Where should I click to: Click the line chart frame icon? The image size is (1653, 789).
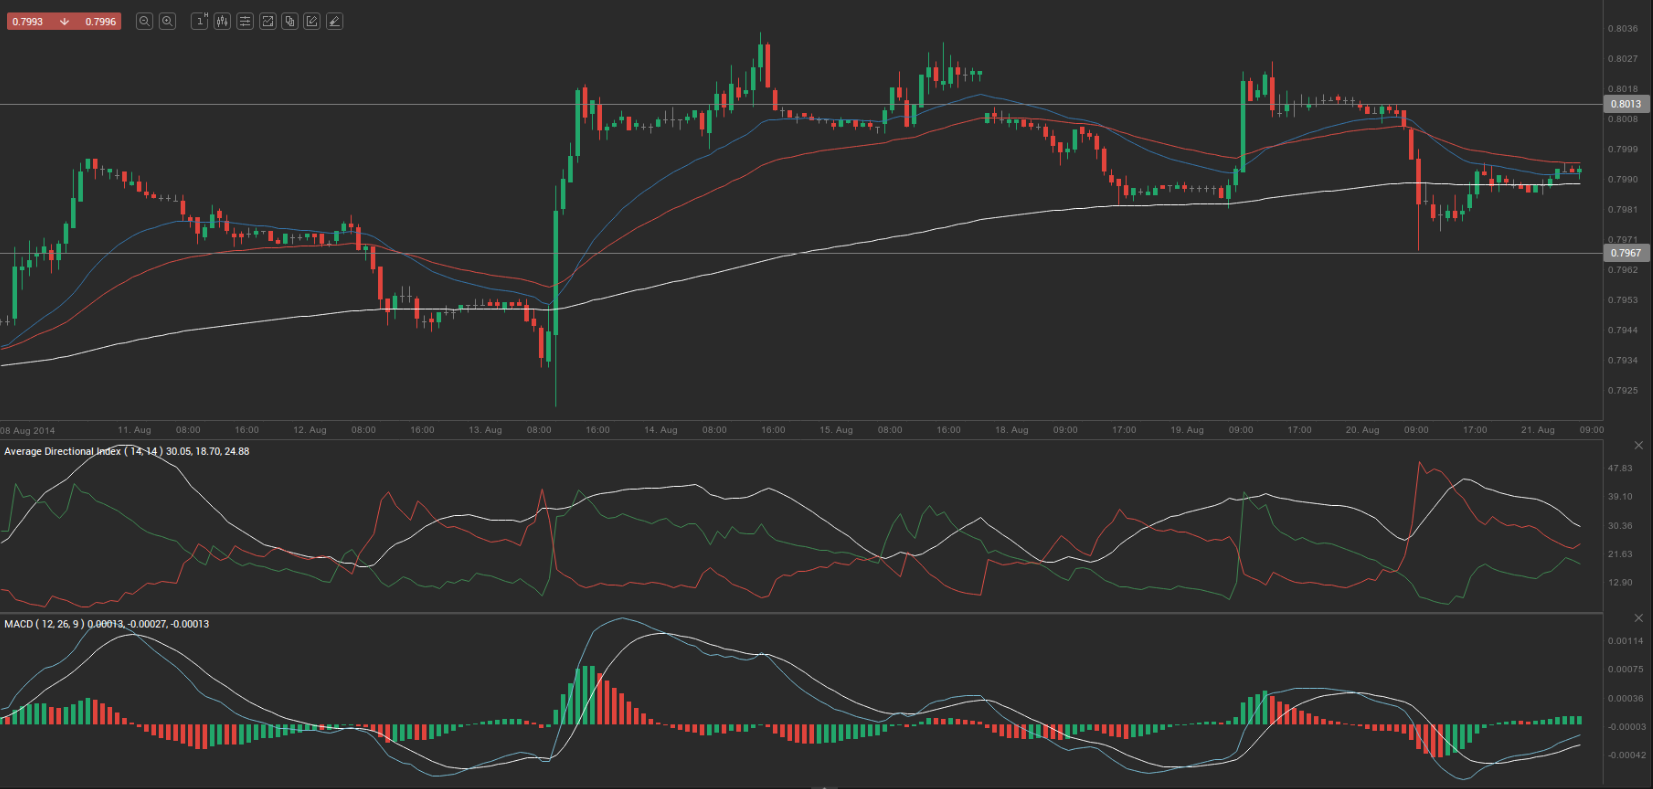pyautogui.click(x=268, y=21)
